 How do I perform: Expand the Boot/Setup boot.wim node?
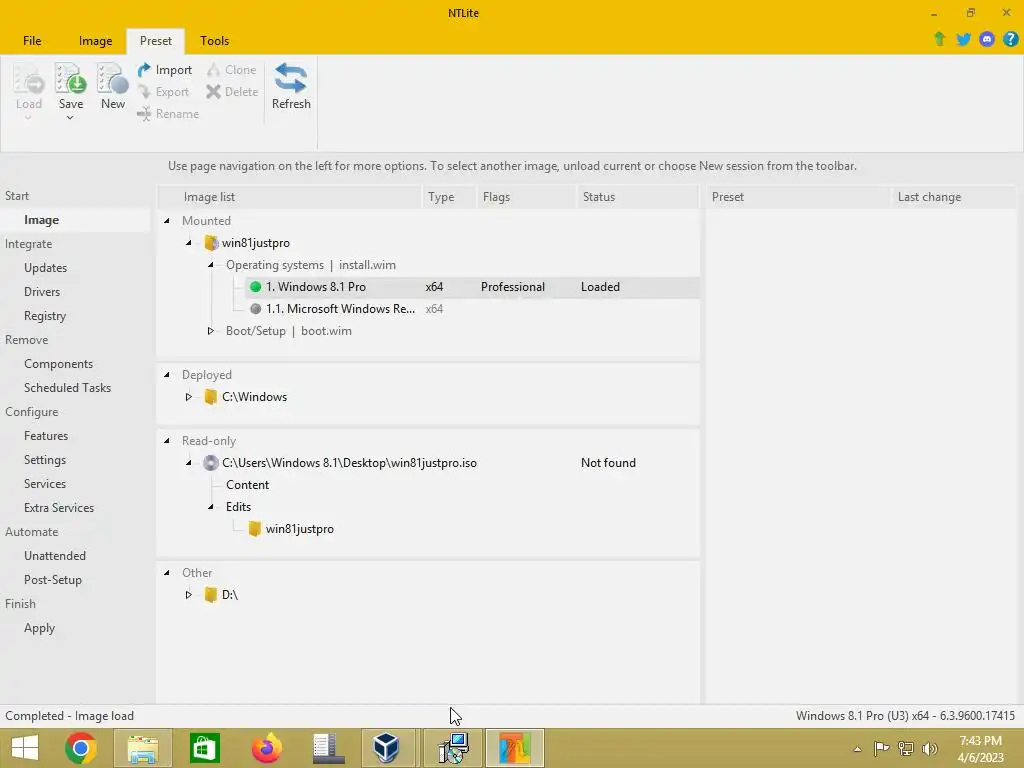click(210, 331)
